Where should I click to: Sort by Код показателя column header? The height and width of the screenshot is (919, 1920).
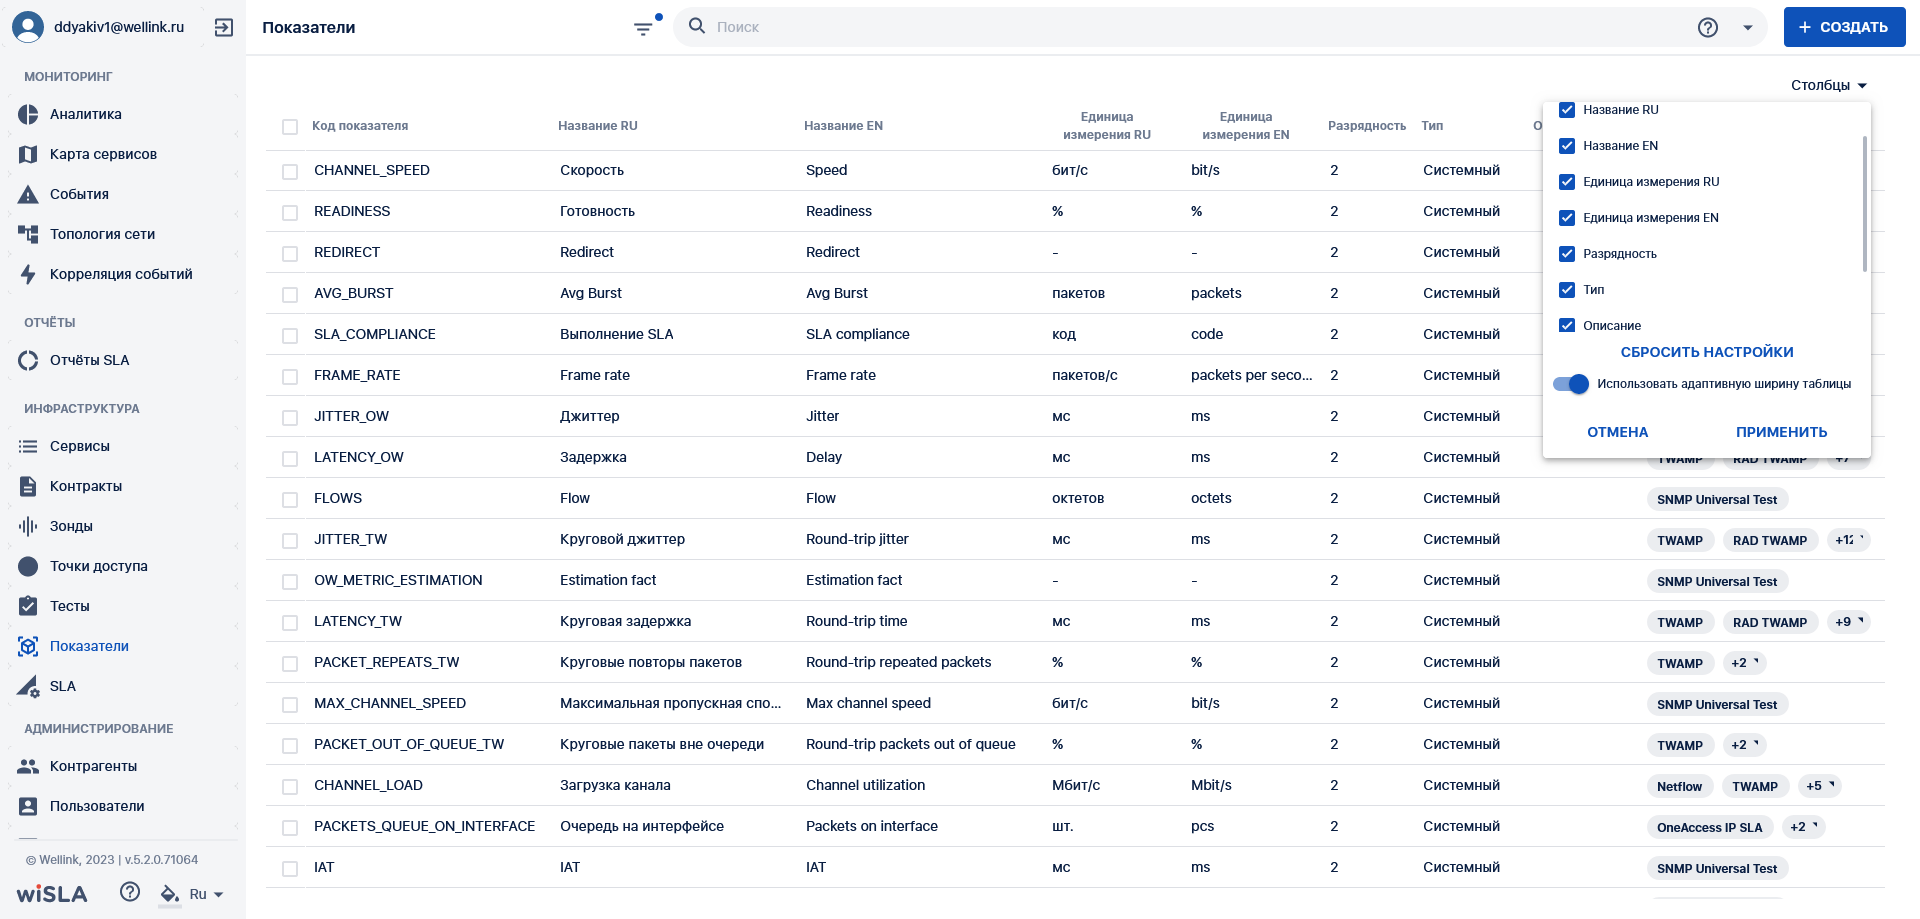(360, 126)
